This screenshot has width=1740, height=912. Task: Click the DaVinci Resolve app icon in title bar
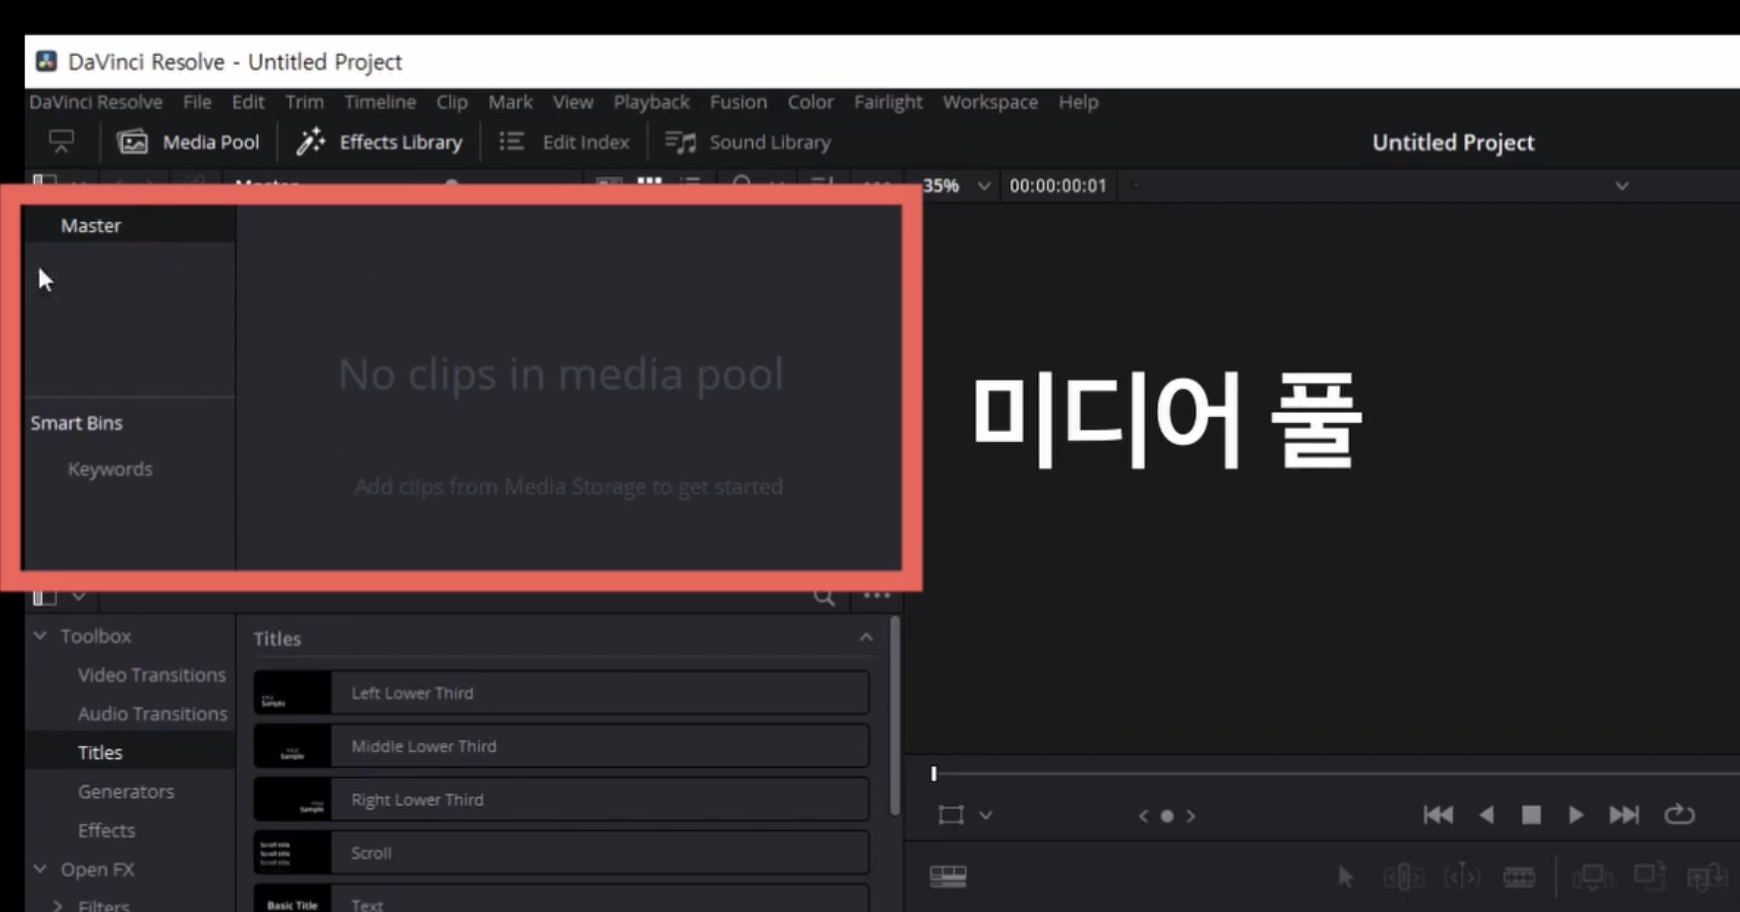coord(46,61)
